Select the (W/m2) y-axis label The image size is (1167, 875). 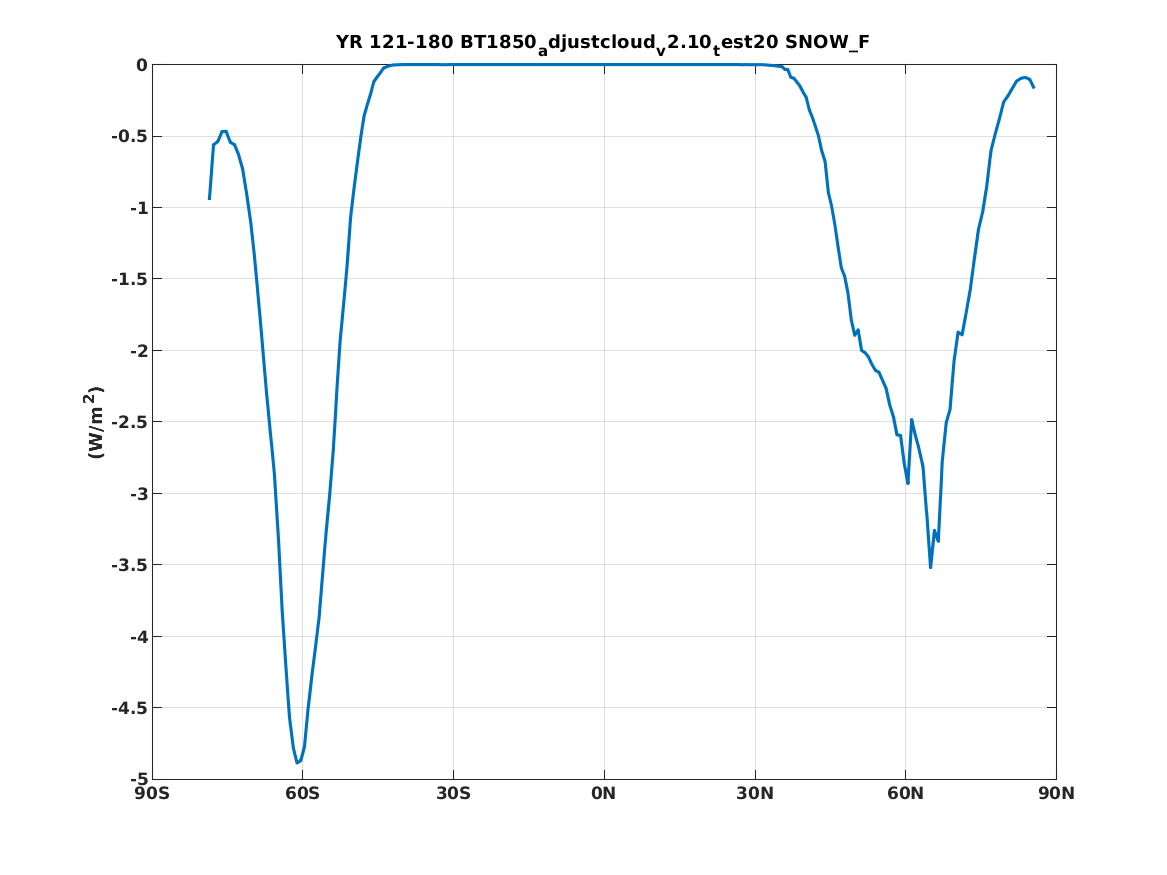[x=94, y=422]
